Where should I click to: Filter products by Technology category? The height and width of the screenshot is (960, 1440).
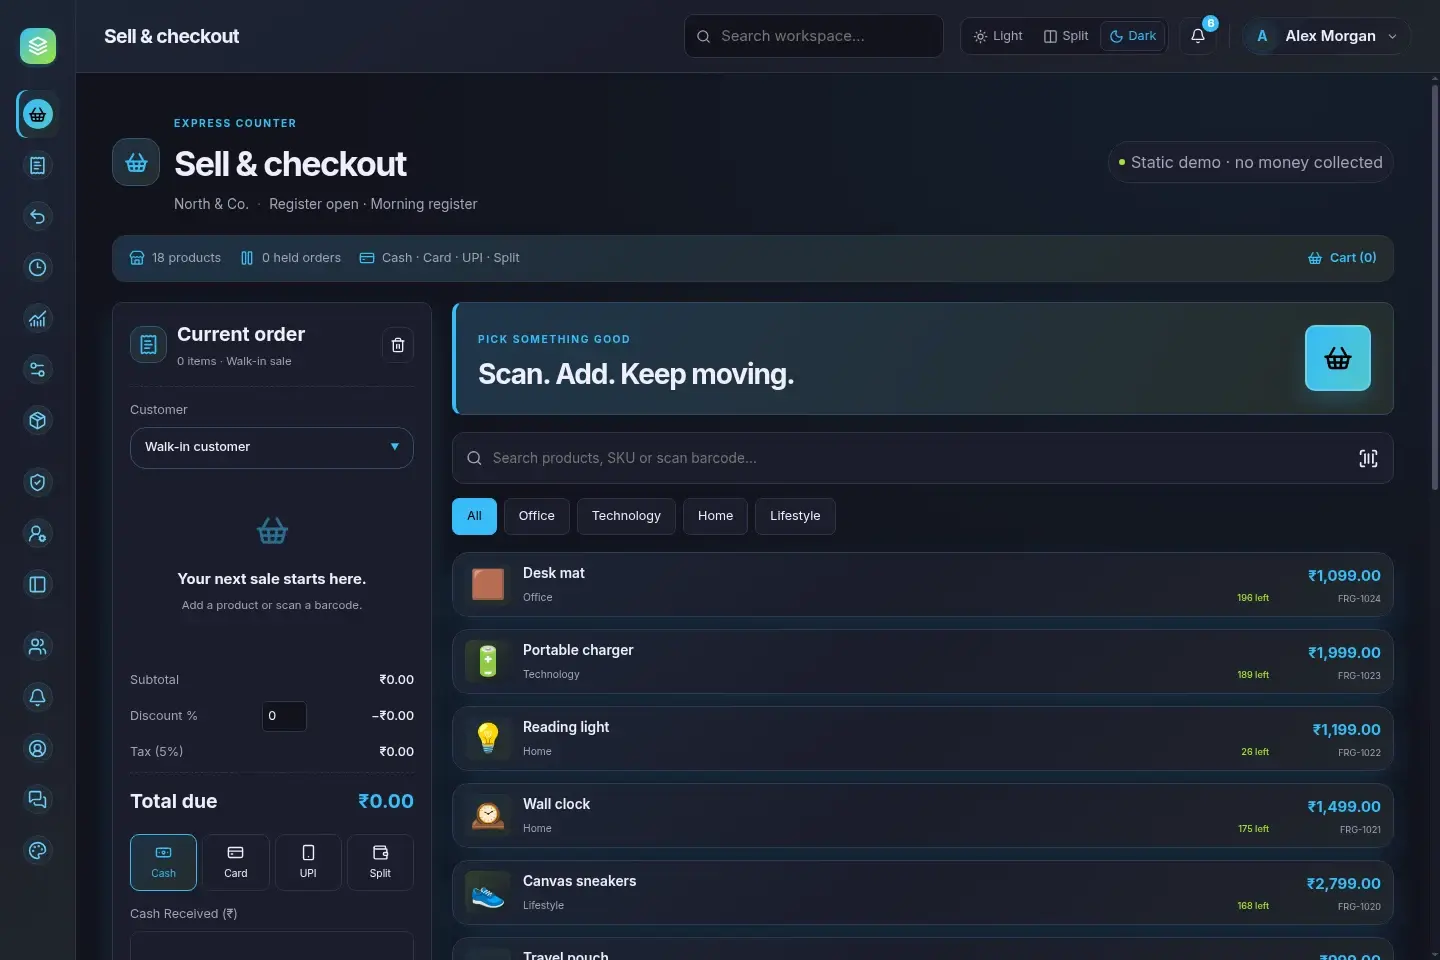point(626,516)
